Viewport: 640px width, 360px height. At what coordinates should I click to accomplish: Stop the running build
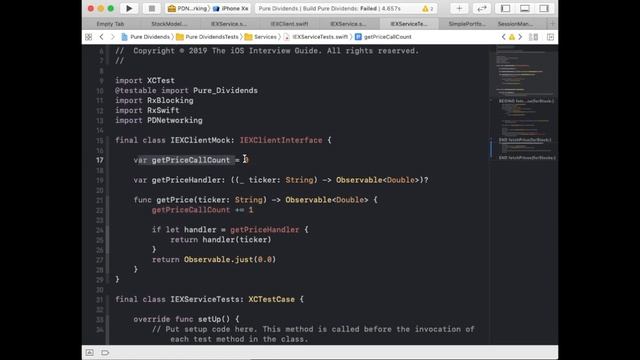click(x=151, y=8)
